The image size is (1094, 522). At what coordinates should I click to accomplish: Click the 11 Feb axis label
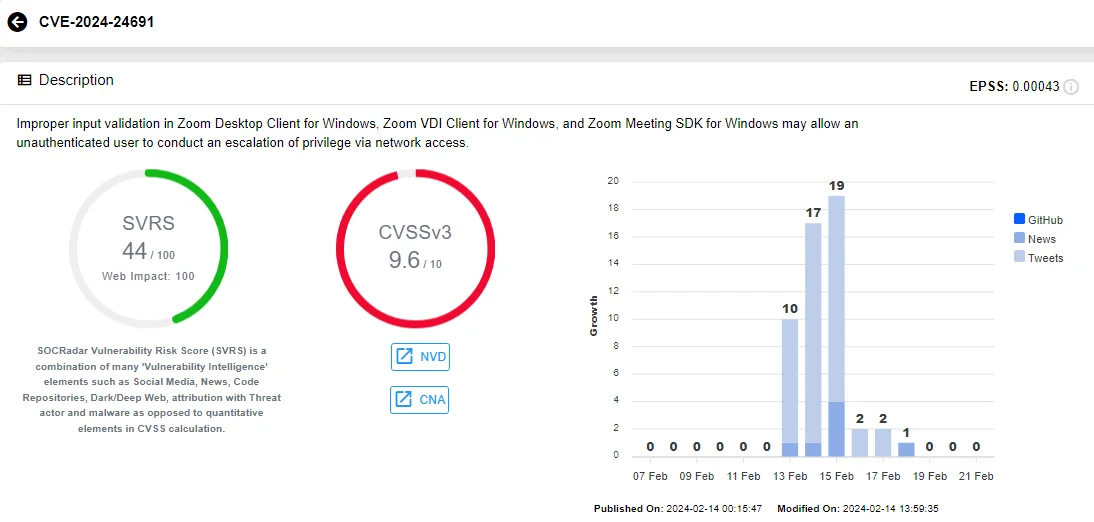743,477
